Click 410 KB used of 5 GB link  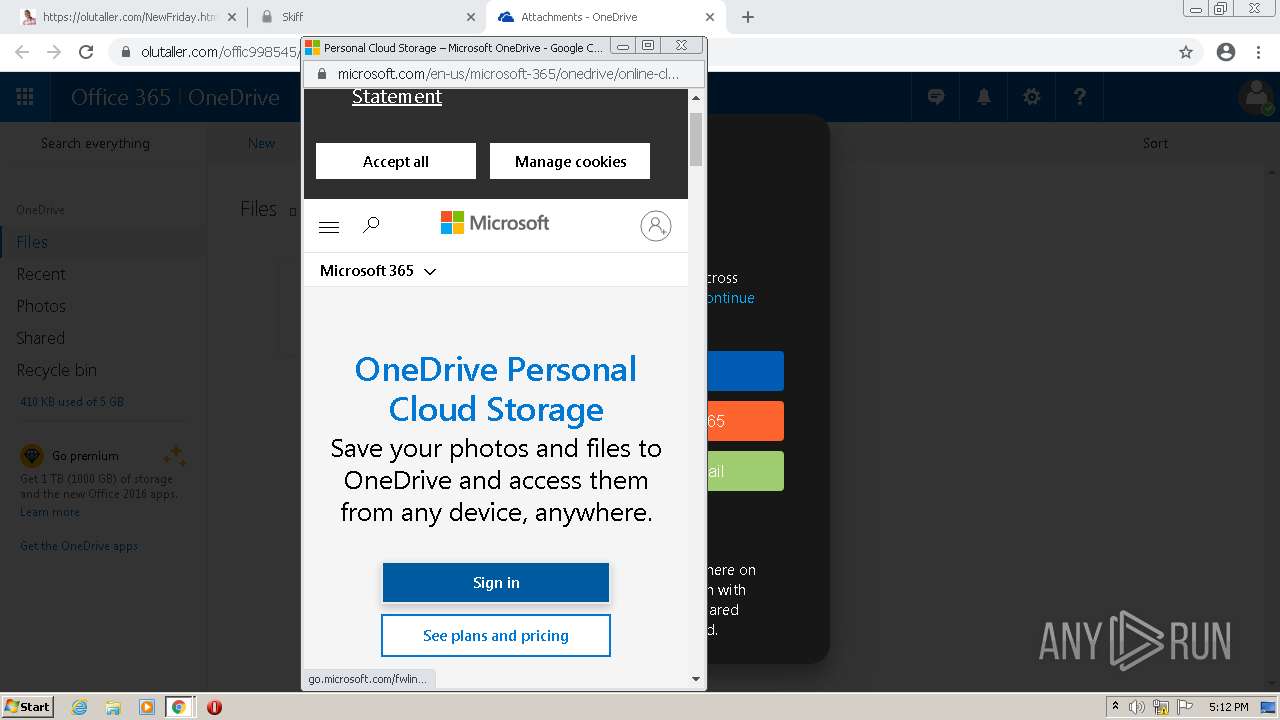point(72,402)
